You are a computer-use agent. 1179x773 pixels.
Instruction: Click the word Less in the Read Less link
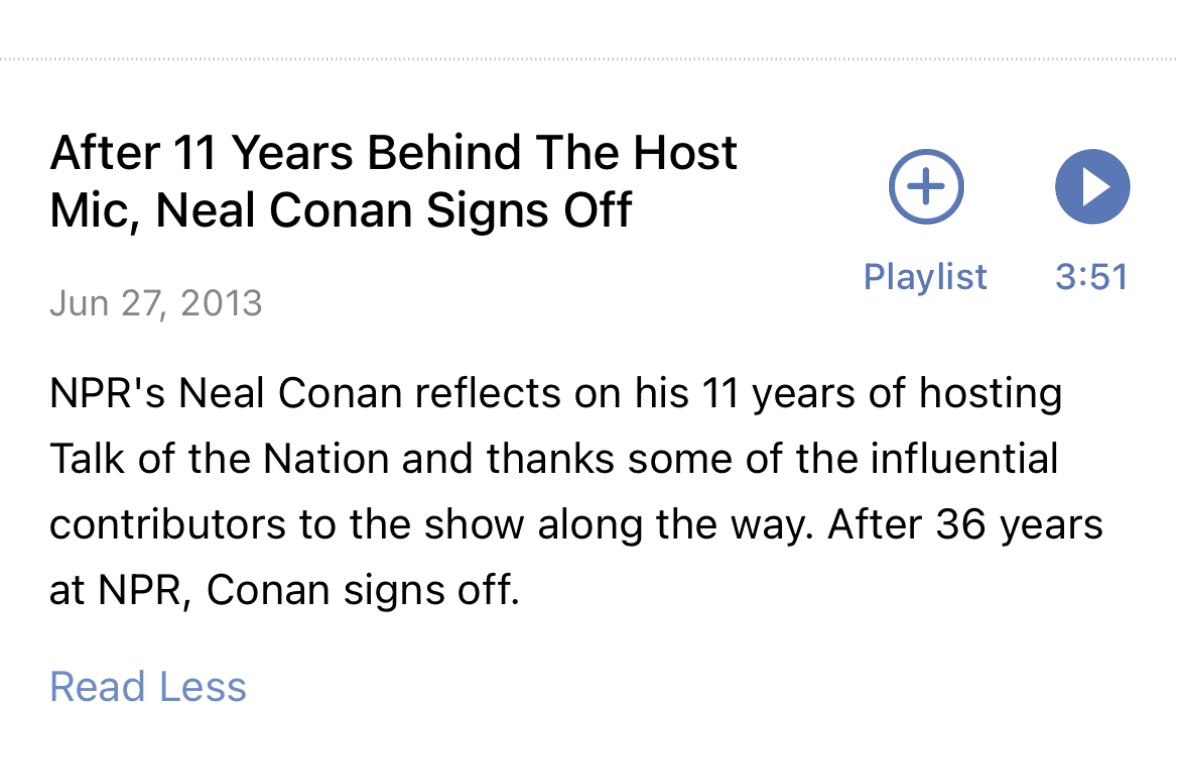click(x=203, y=687)
